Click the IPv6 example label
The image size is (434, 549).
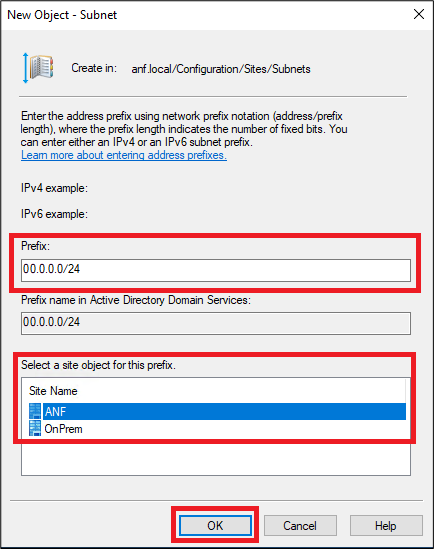point(54,214)
